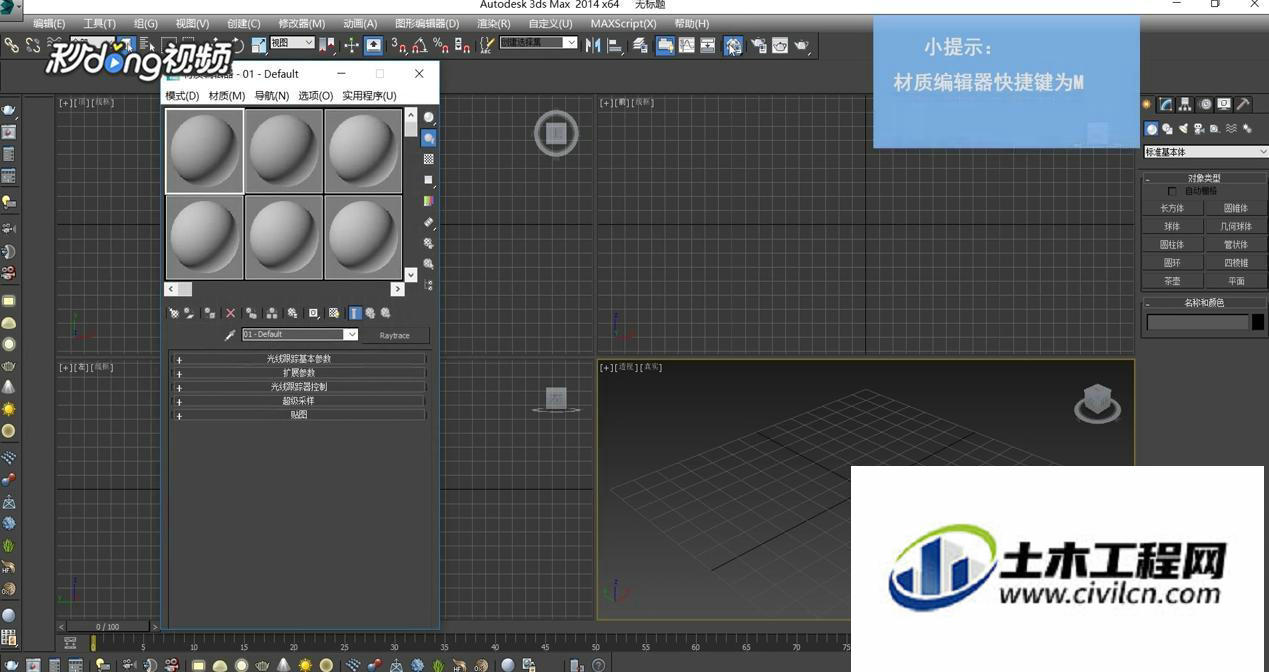
Task: Create a 长方体 box primitive
Action: [x=1172, y=209]
